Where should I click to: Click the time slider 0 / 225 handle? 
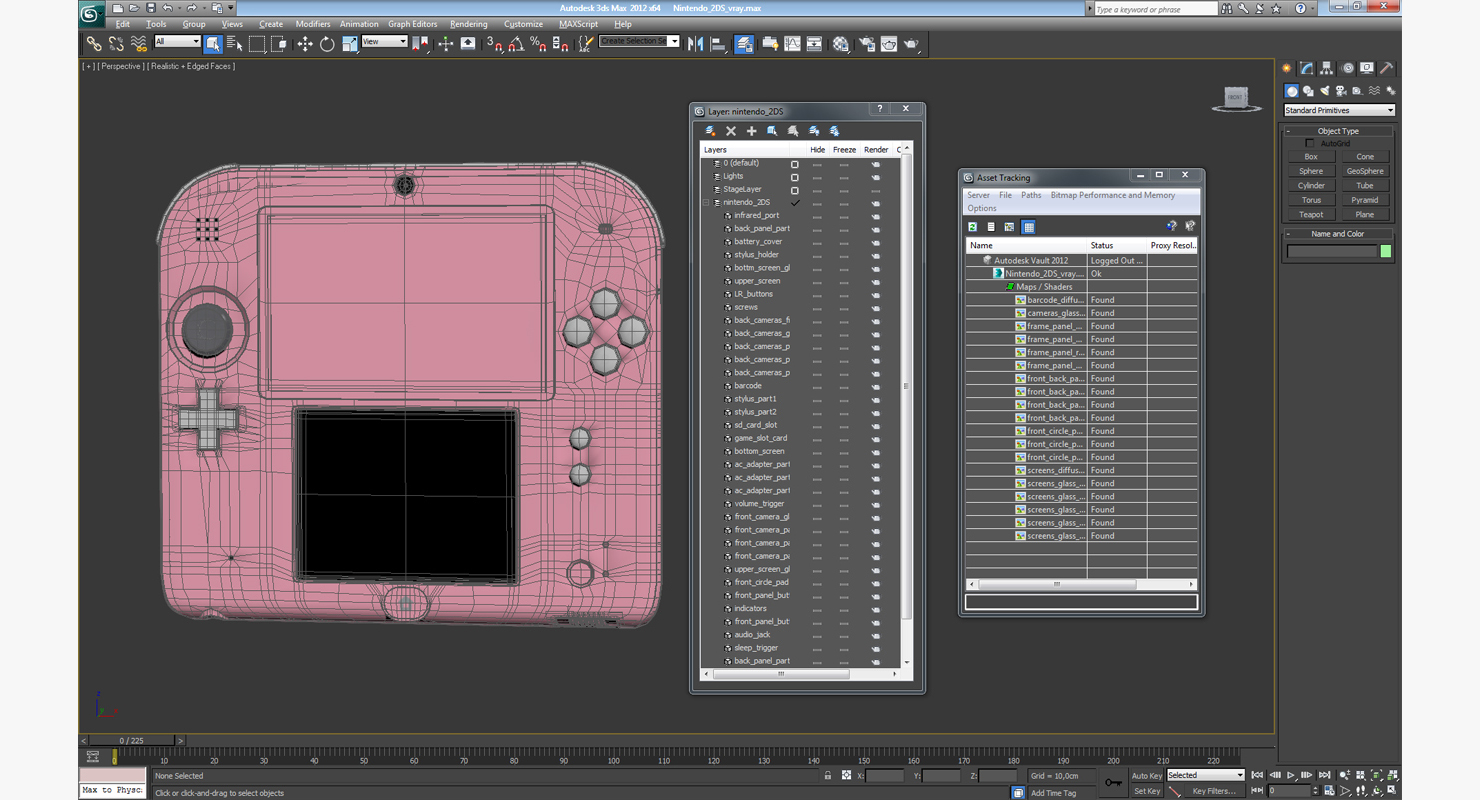click(x=131, y=741)
